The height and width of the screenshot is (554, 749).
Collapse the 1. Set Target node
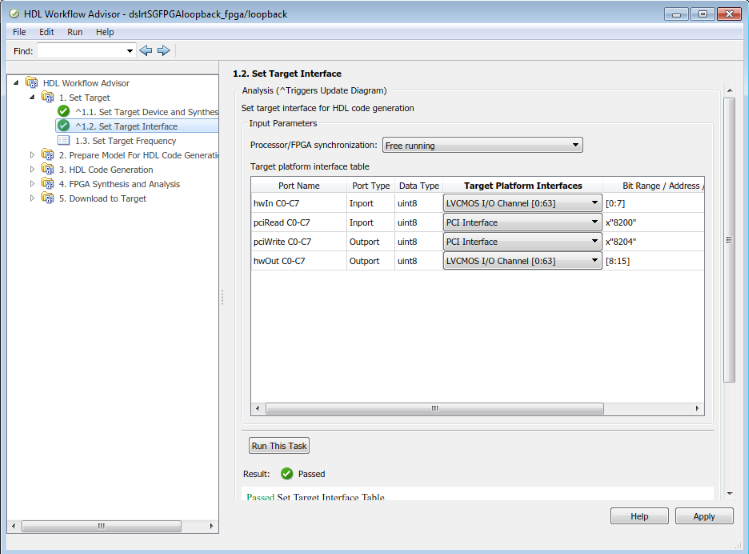tap(32, 97)
